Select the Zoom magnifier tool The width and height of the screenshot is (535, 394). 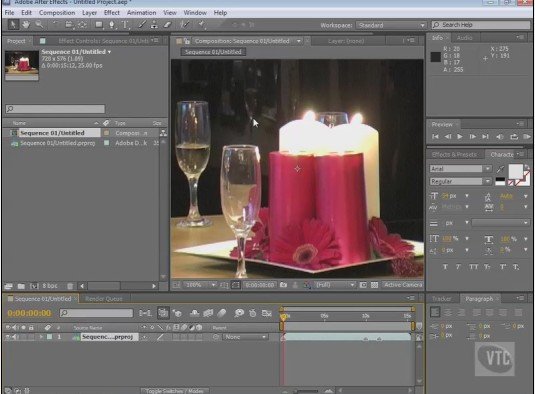(39, 25)
